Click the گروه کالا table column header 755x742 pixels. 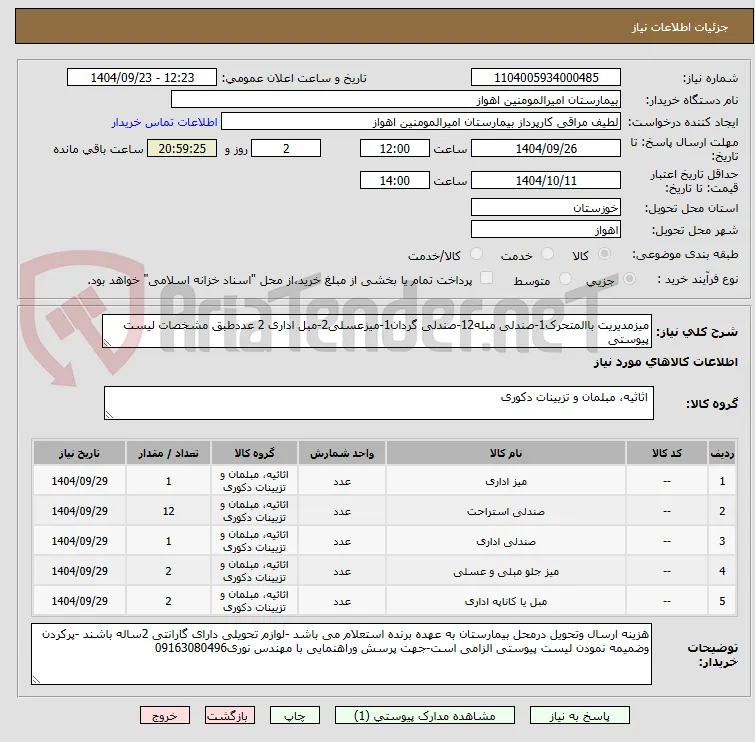click(254, 453)
